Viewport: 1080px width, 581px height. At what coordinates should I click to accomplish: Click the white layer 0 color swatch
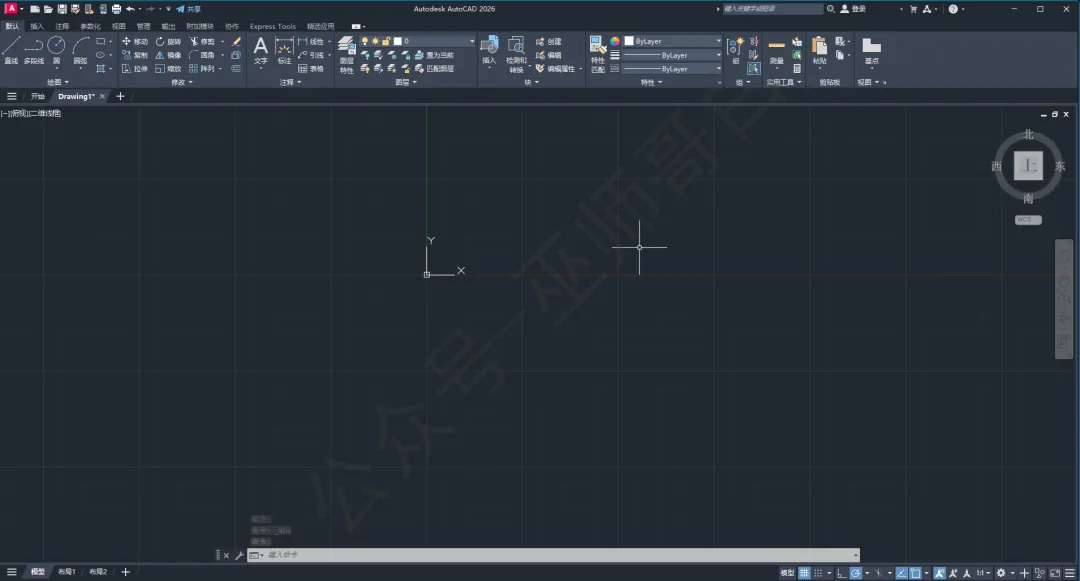coord(397,41)
